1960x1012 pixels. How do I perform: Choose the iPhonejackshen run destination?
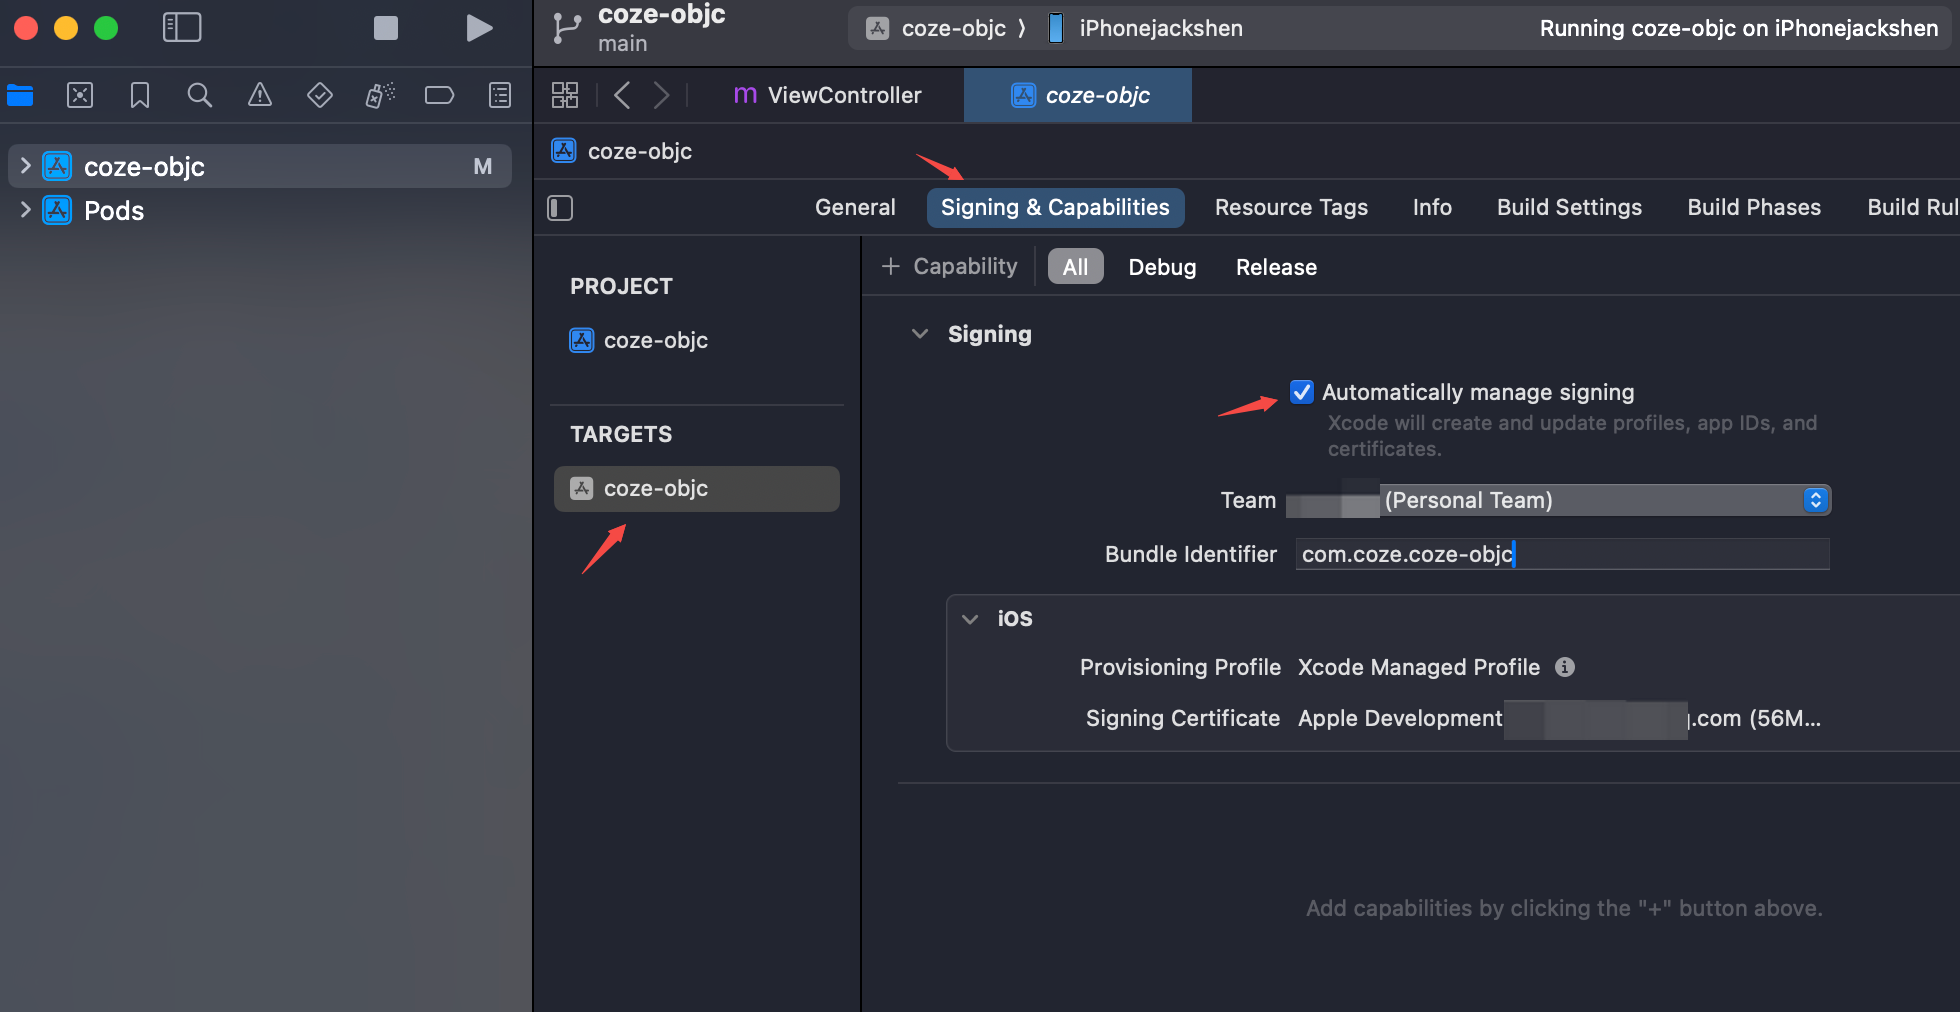coord(1146,28)
